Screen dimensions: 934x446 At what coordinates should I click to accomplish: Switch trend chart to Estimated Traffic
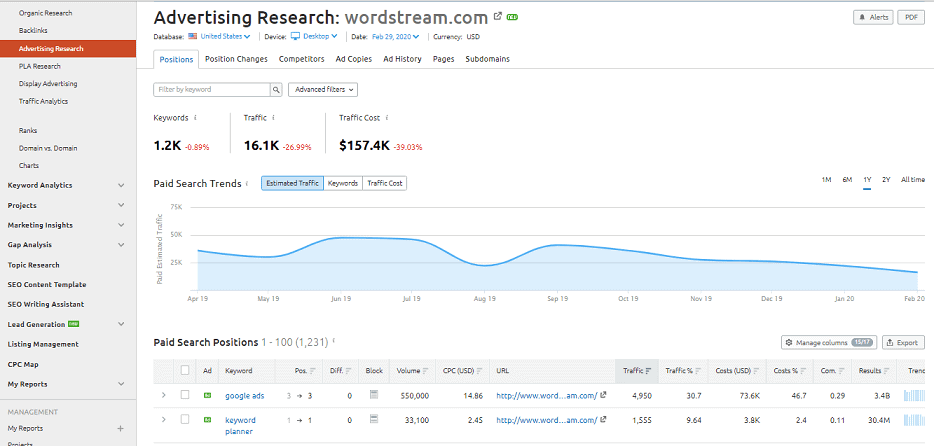292,183
